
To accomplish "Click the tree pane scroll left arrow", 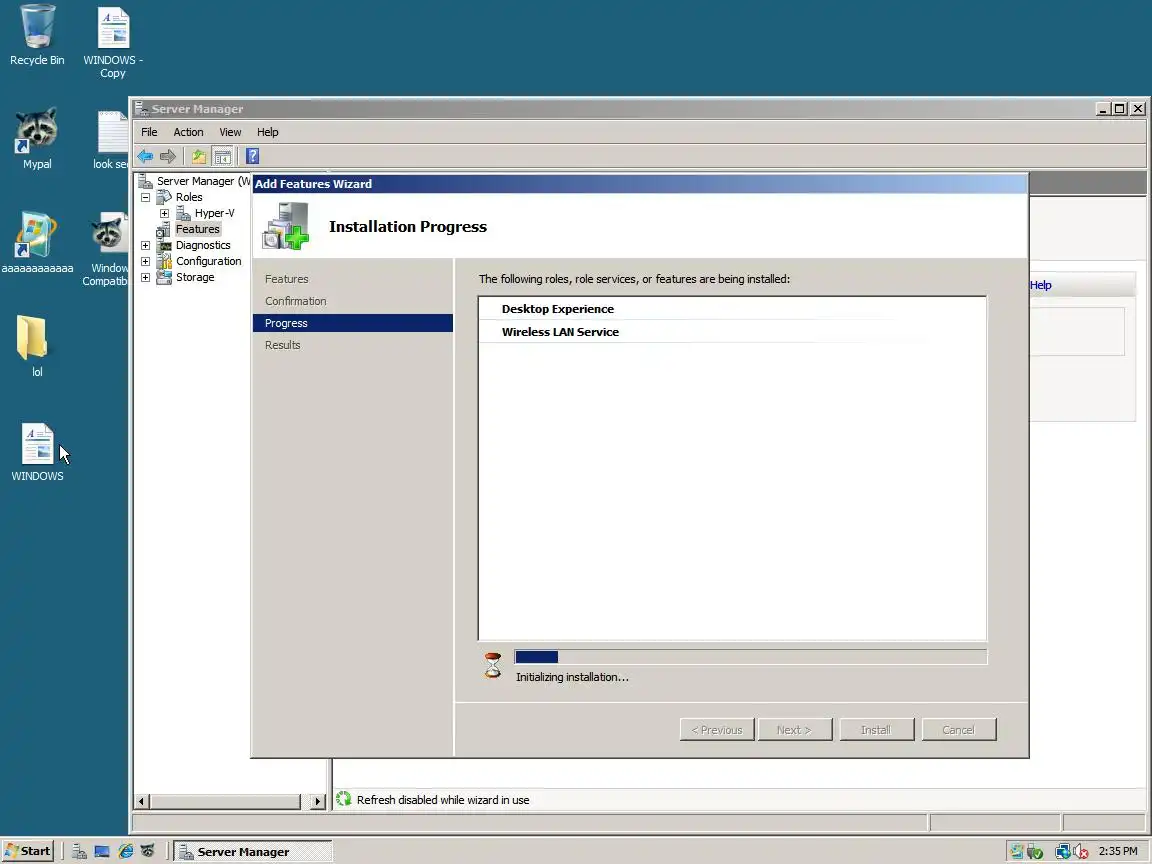I will coord(142,801).
